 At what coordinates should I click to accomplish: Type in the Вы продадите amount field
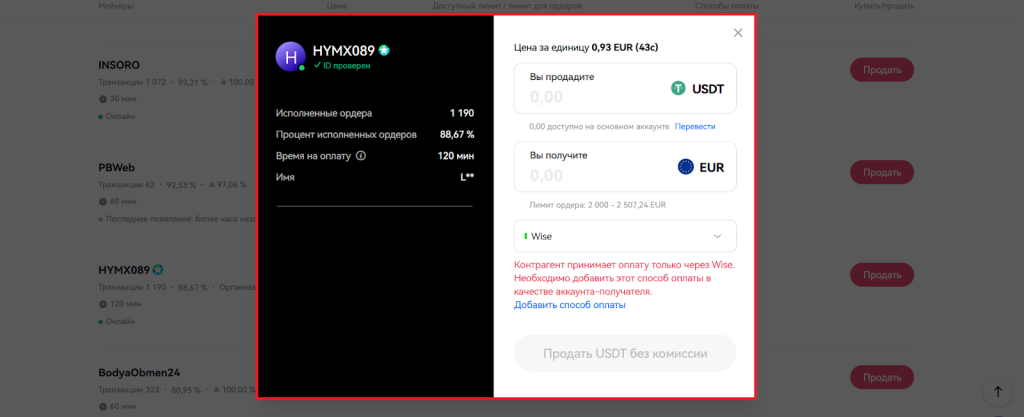(x=590, y=97)
